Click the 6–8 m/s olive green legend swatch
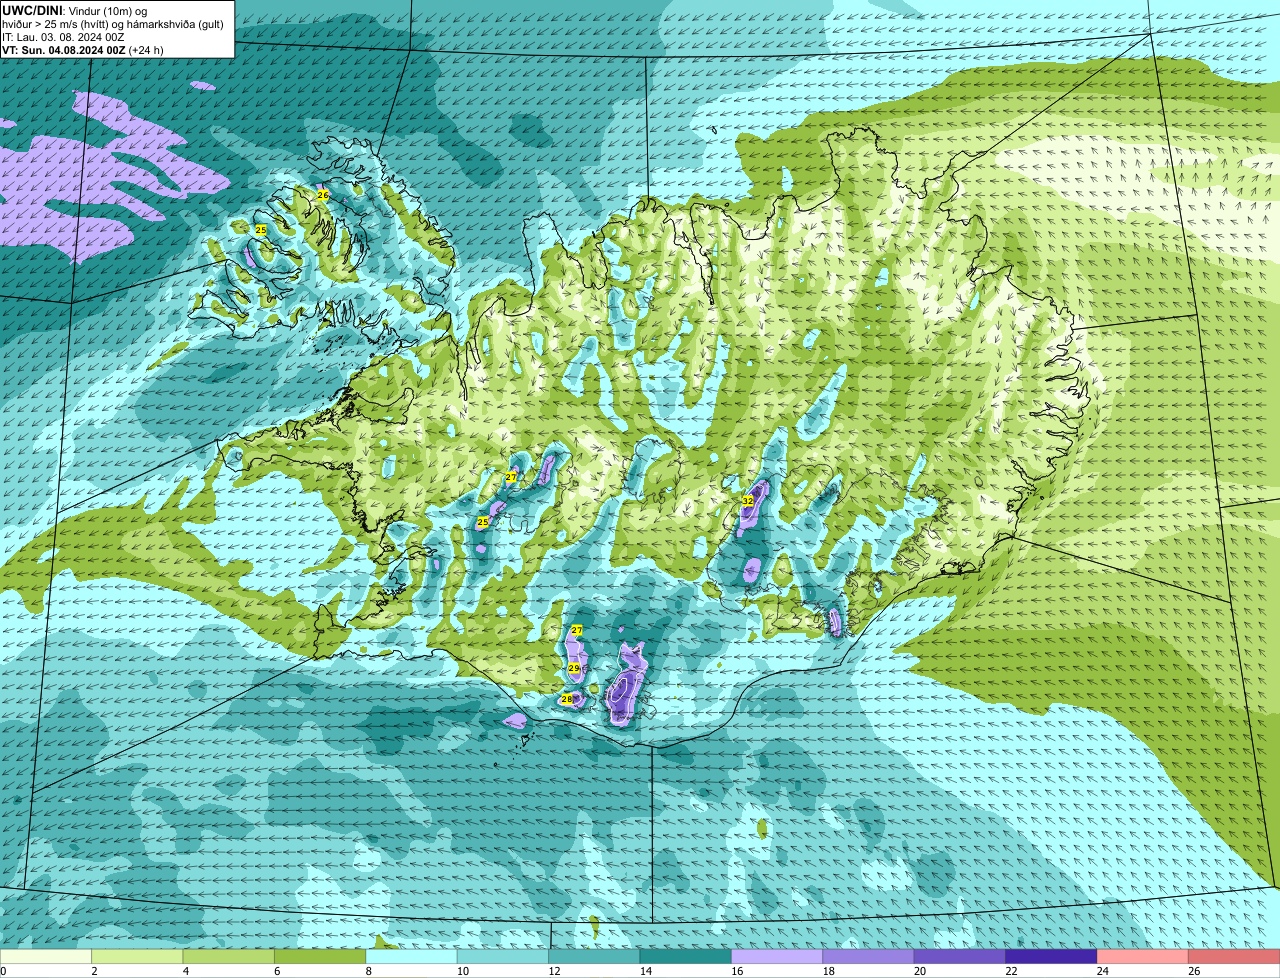 click(x=320, y=957)
